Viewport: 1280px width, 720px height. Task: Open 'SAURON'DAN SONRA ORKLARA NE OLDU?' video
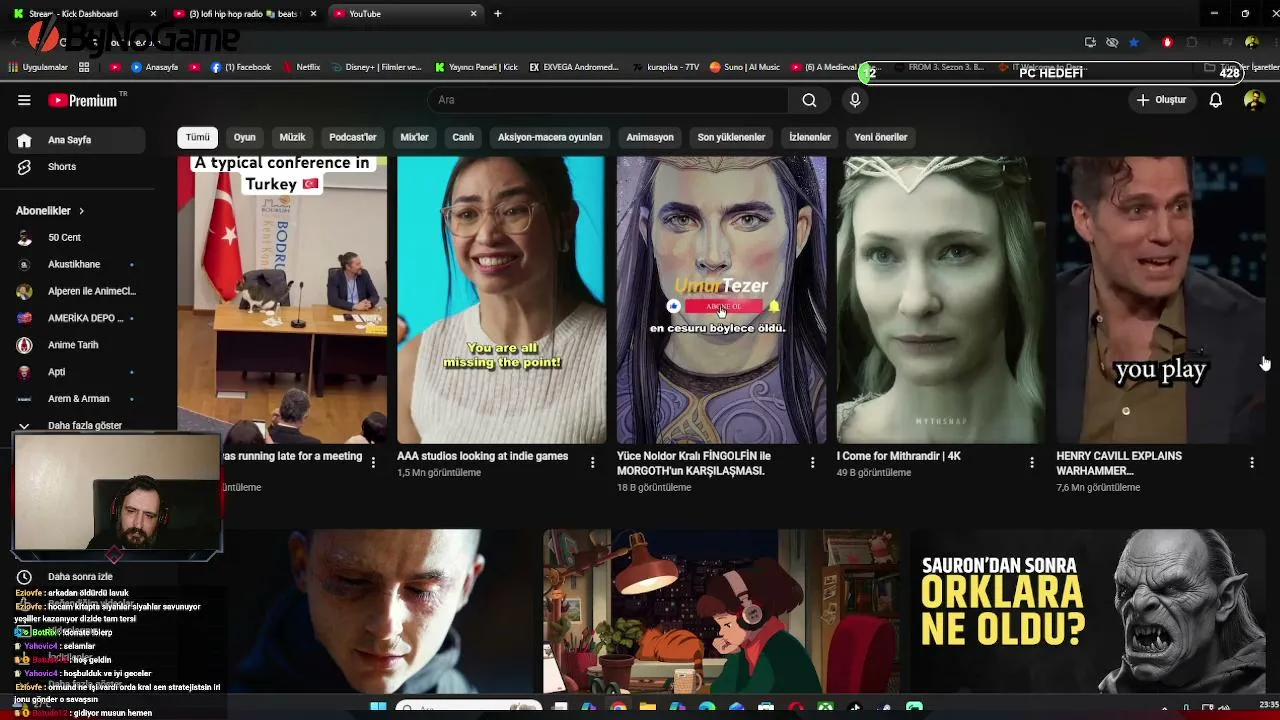tap(1087, 611)
